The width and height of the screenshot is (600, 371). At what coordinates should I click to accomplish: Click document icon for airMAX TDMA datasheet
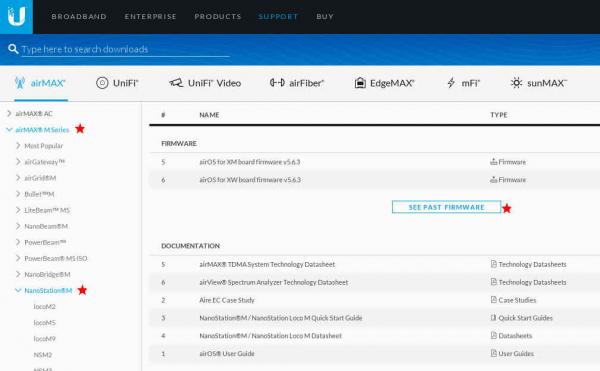pos(494,264)
